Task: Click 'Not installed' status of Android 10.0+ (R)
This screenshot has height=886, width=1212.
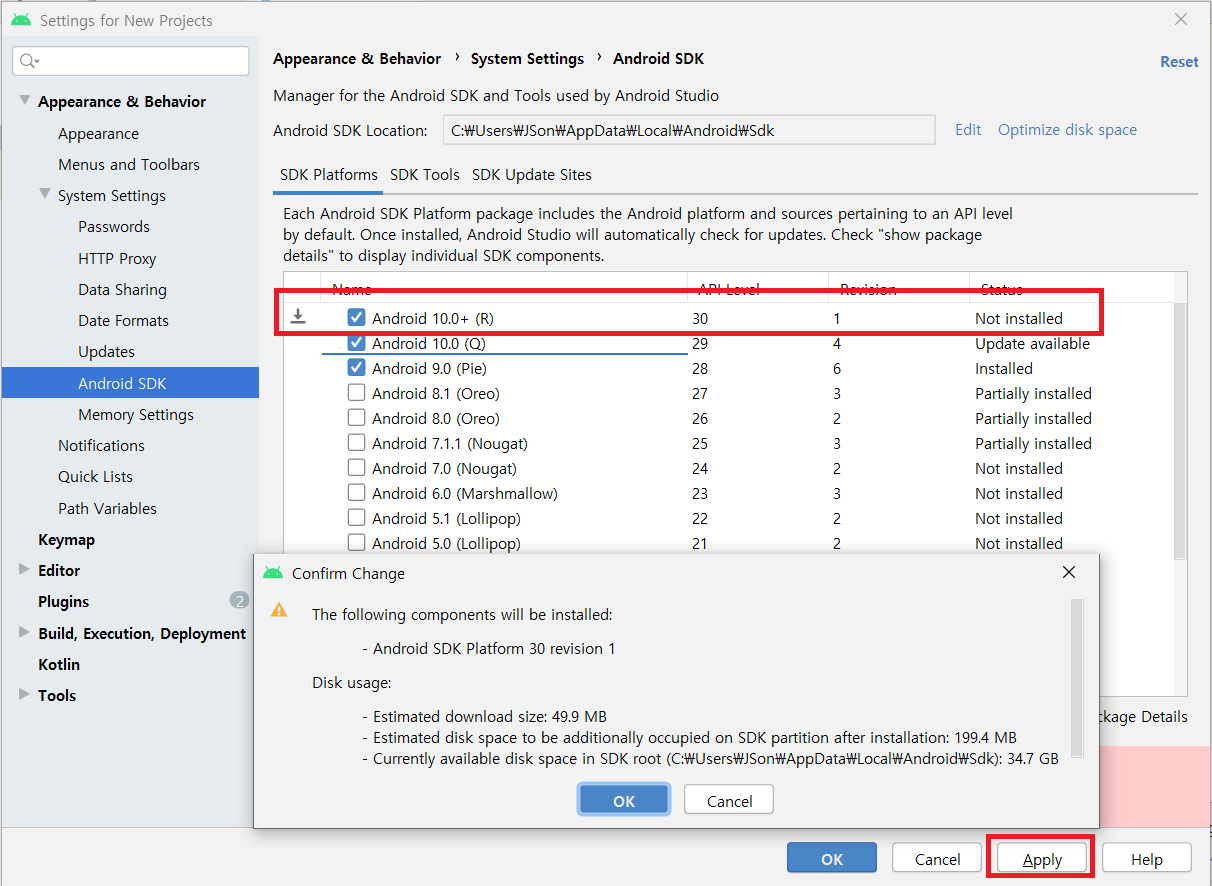Action: click(1019, 318)
